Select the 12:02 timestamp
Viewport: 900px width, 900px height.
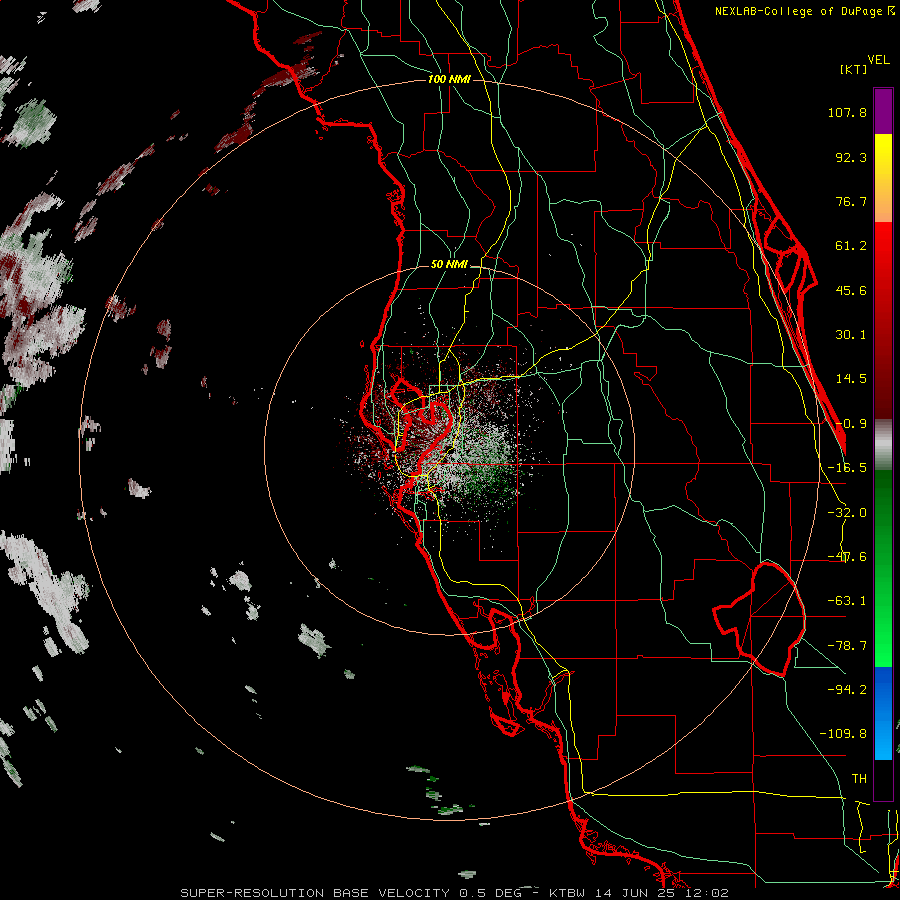[709, 893]
